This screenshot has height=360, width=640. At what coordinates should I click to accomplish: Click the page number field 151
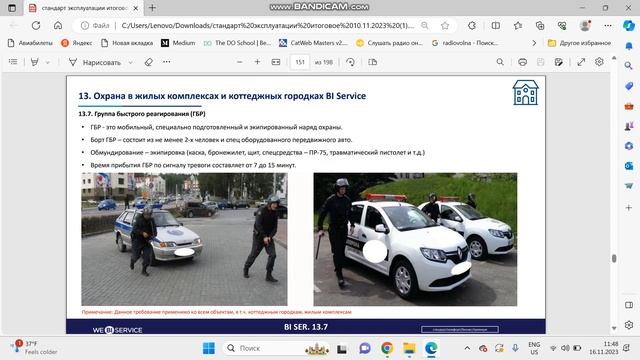[x=300, y=62]
